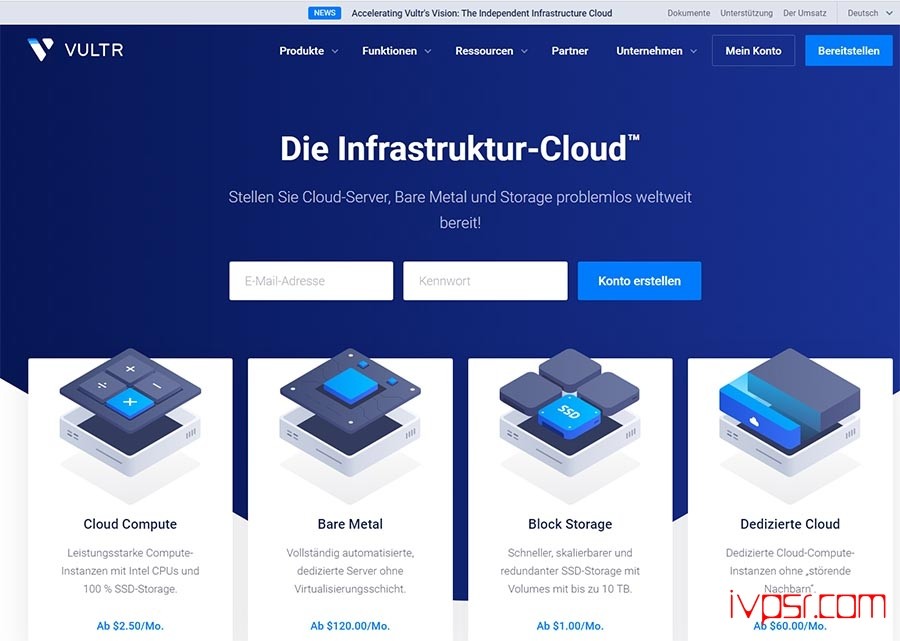Click the NEWS badge
The width and height of the screenshot is (900, 641).
click(x=324, y=13)
